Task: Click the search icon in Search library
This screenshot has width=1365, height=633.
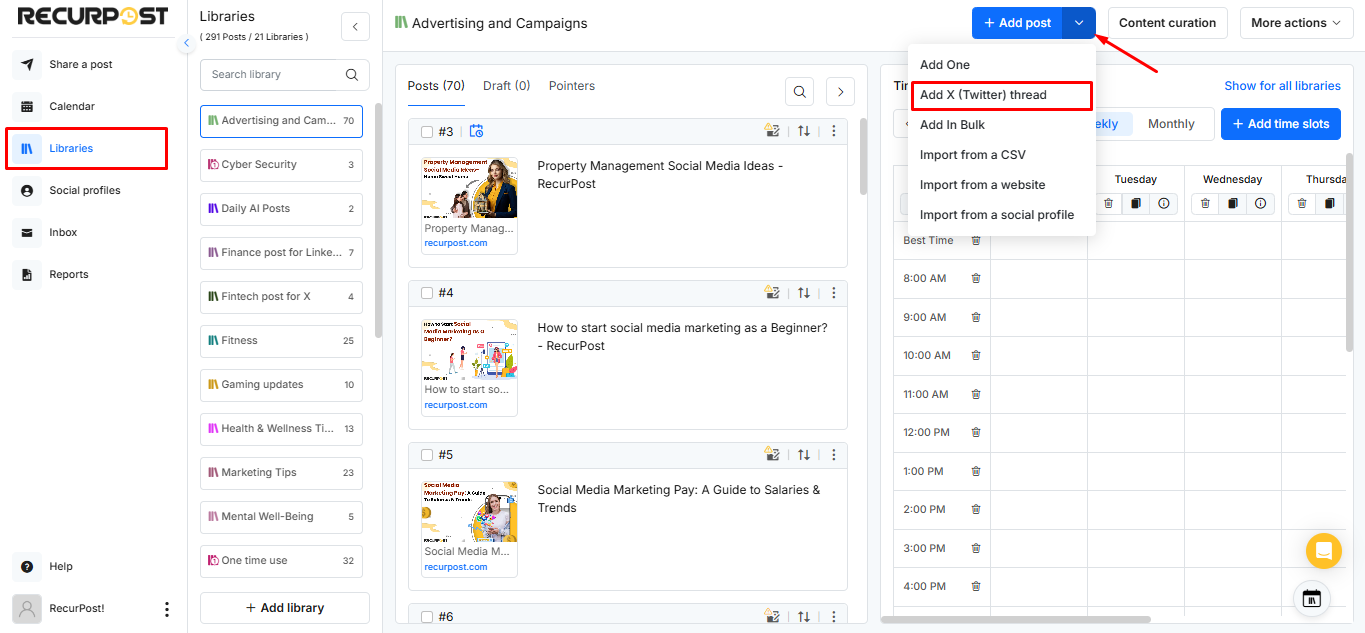Action: click(x=351, y=74)
